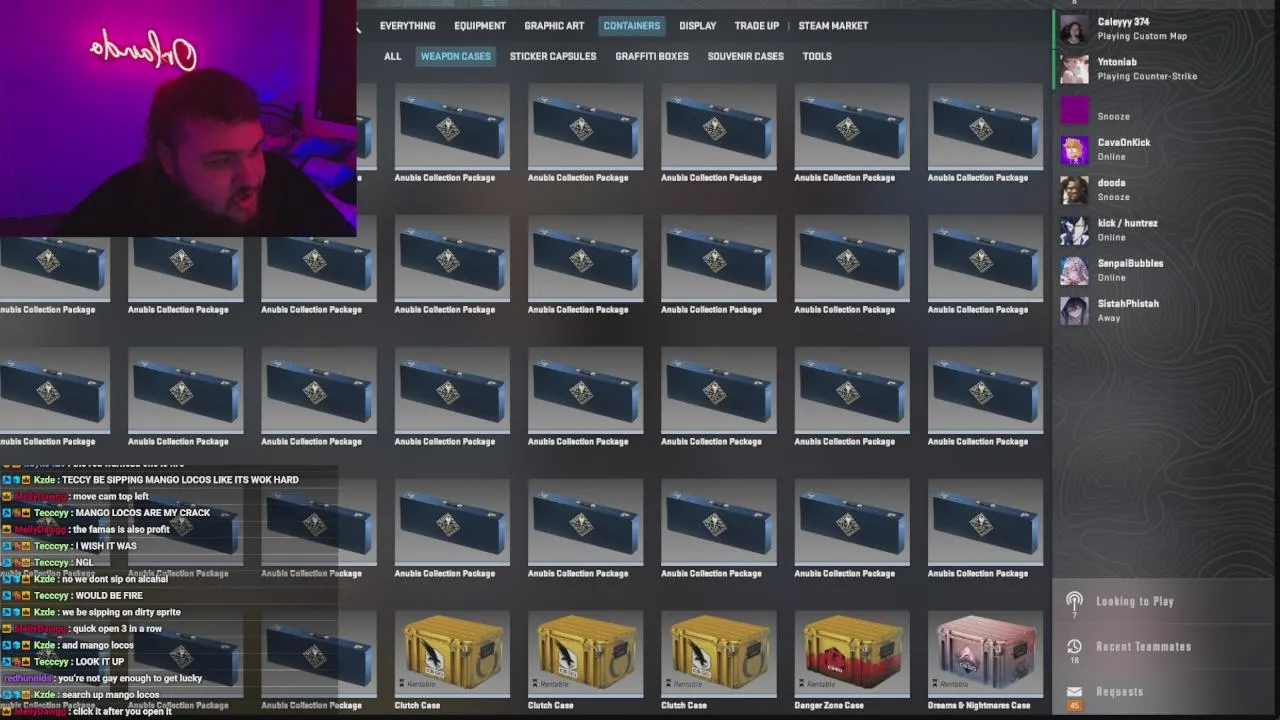Click chat message 'move cam top left'
Viewport: 1280px width, 720px height.
[x=111, y=496]
